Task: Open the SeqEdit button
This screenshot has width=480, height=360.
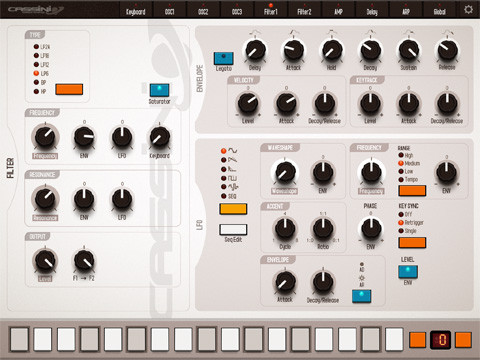Action: click(x=233, y=230)
